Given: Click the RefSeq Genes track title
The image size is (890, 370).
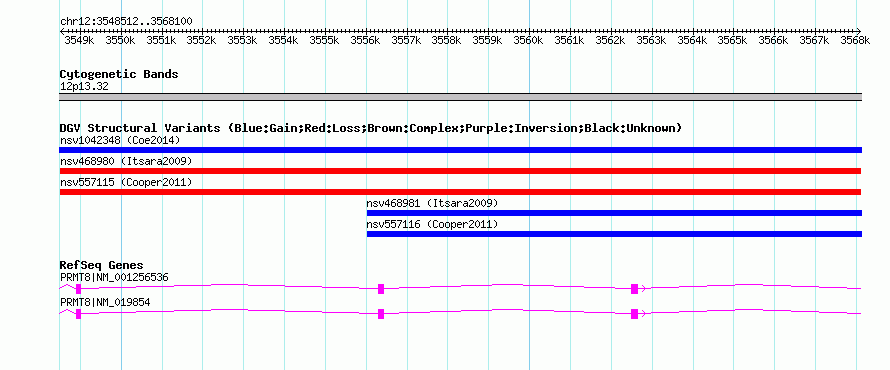Looking at the screenshot, I should tap(101, 265).
